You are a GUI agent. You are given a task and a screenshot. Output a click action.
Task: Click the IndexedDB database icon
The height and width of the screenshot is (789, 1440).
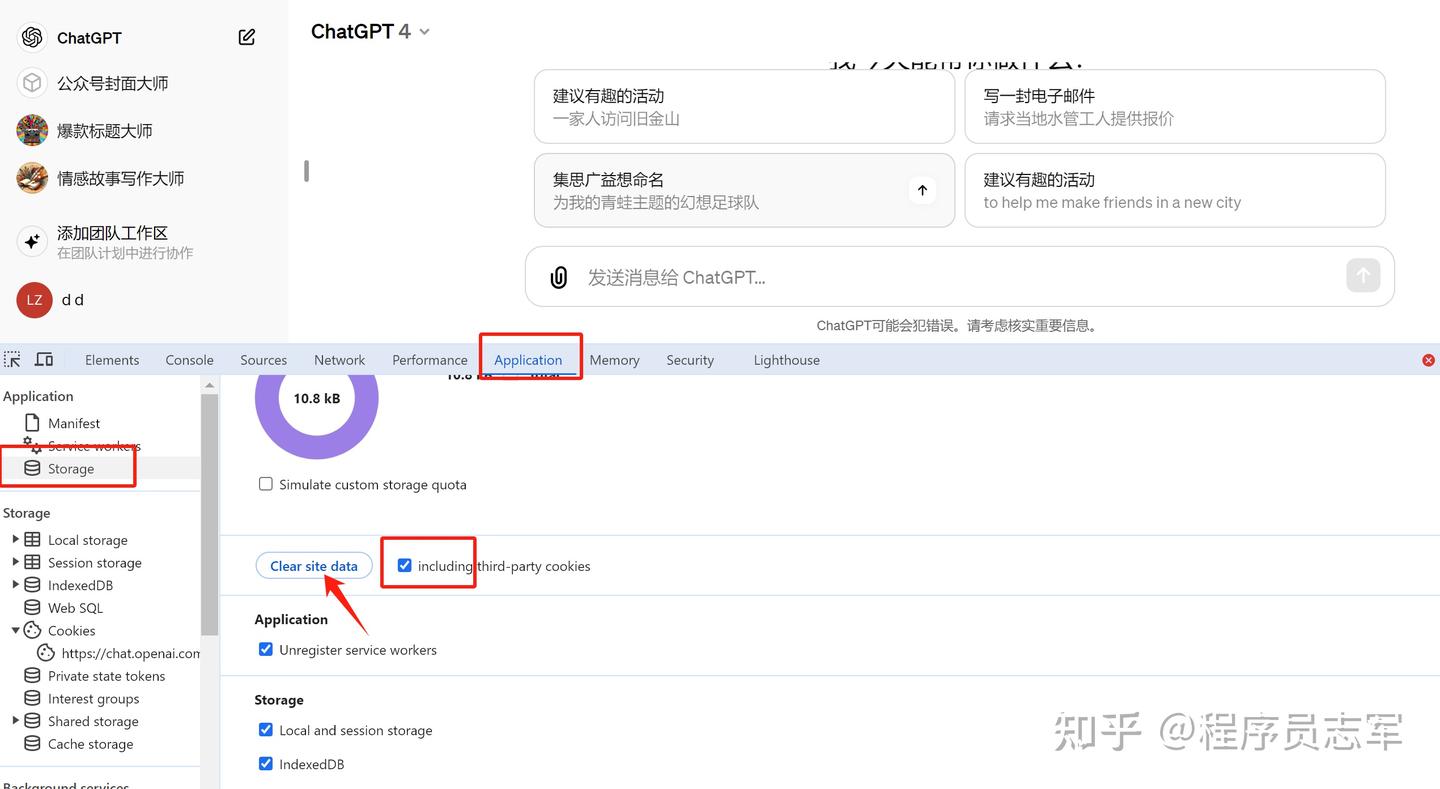pyautogui.click(x=32, y=585)
